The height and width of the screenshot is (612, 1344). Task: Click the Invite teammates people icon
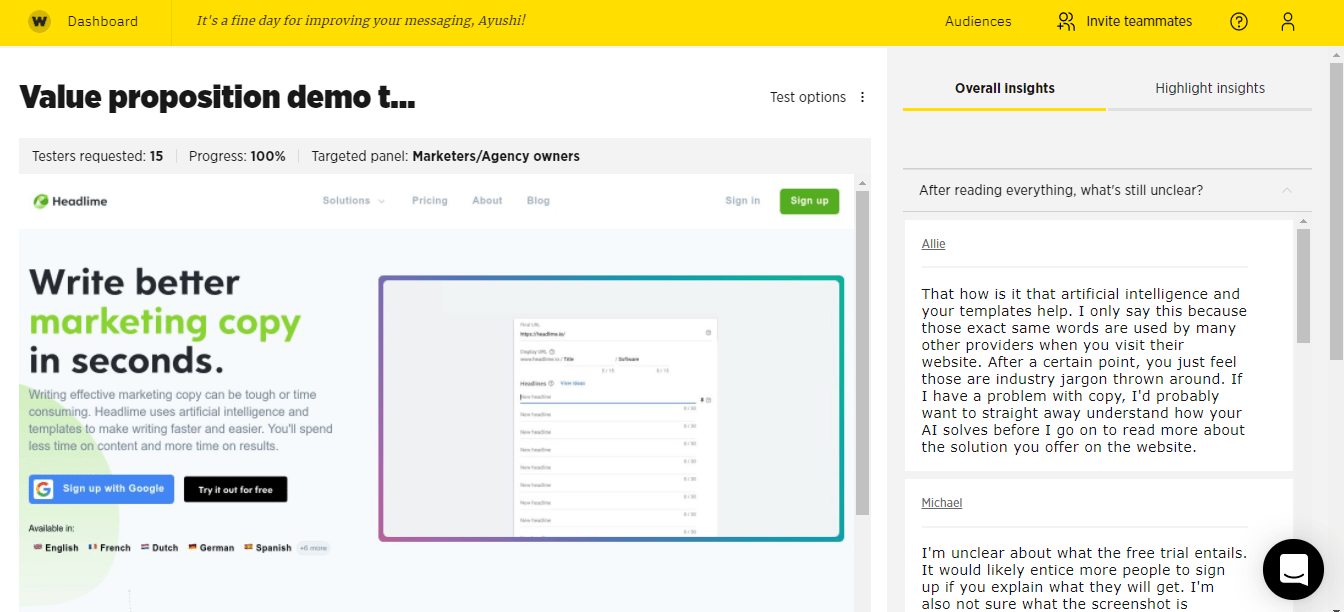(x=1066, y=21)
